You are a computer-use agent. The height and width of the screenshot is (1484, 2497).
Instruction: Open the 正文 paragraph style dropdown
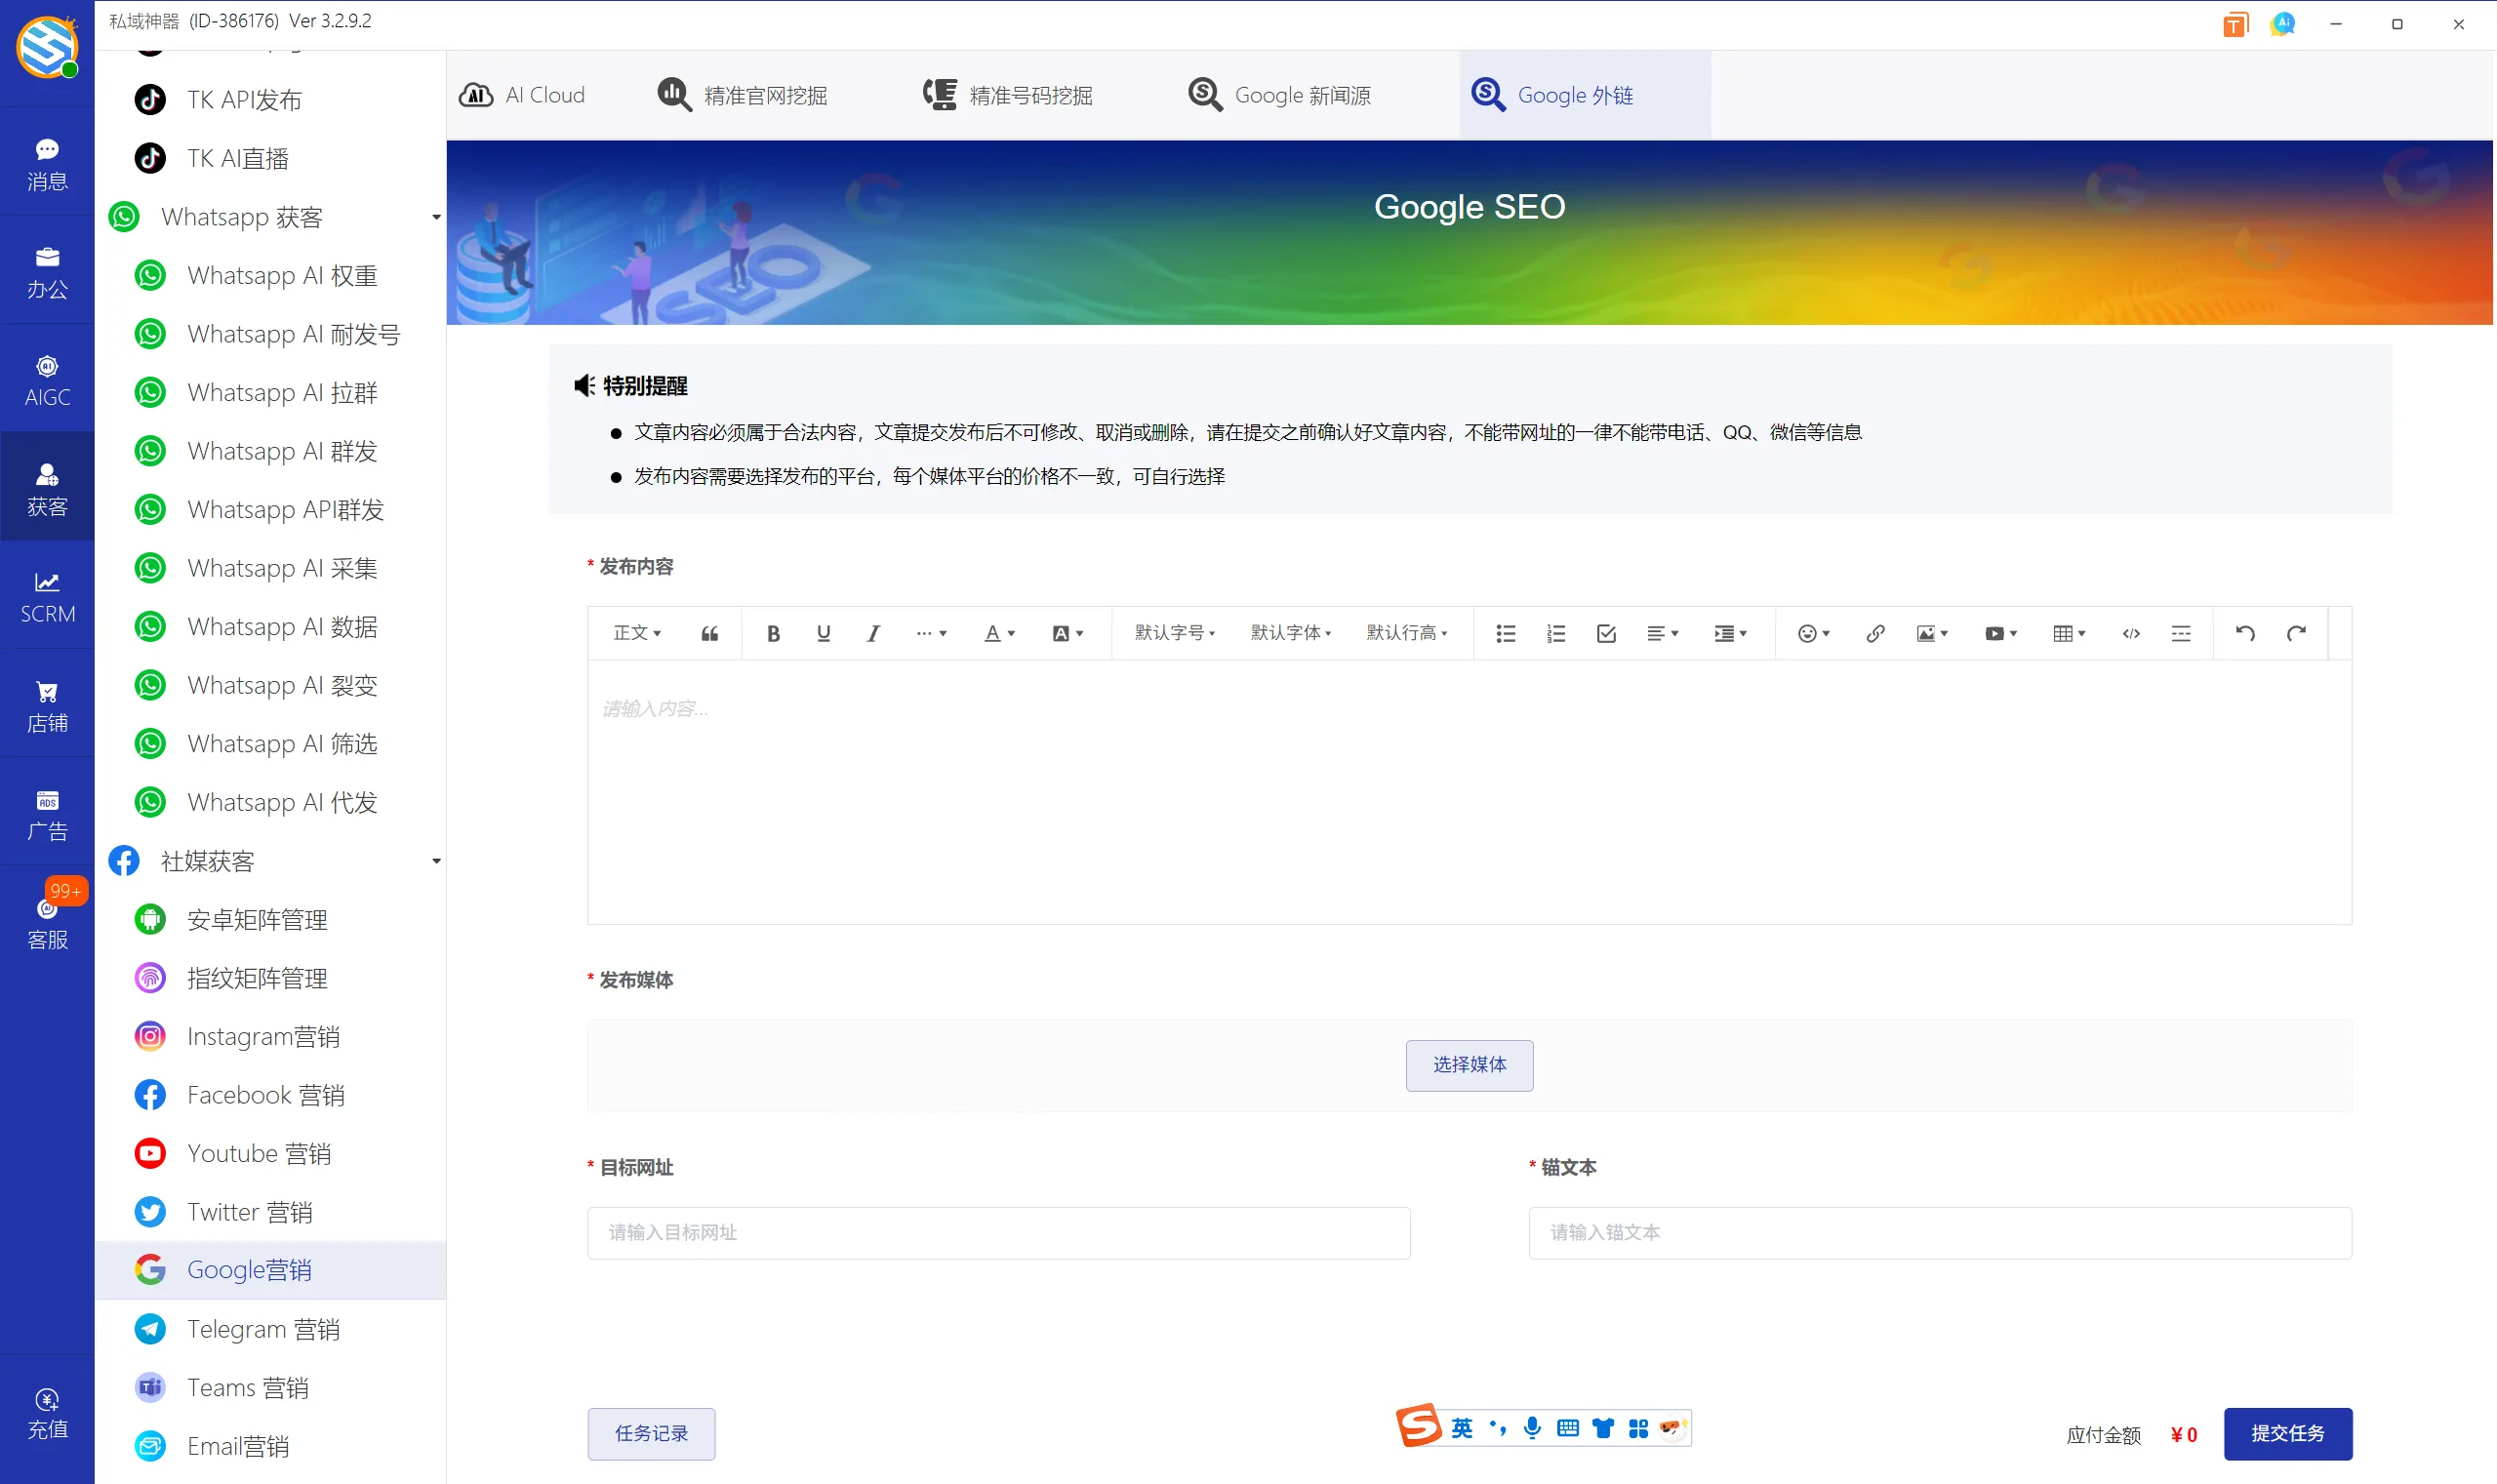pyautogui.click(x=637, y=633)
